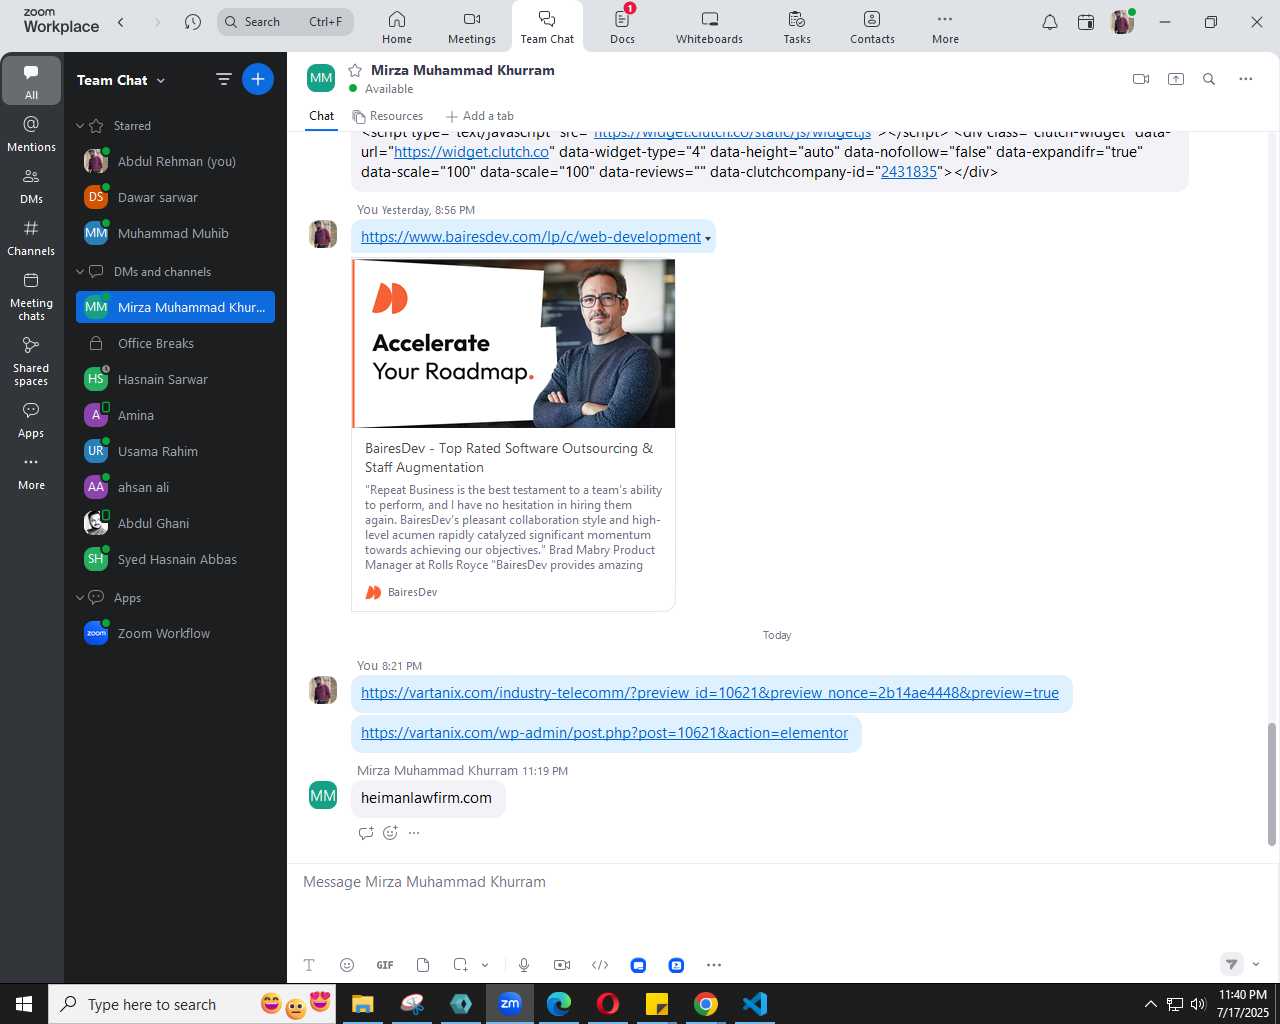Open chat with Hasnain Sarwar

coord(176,380)
